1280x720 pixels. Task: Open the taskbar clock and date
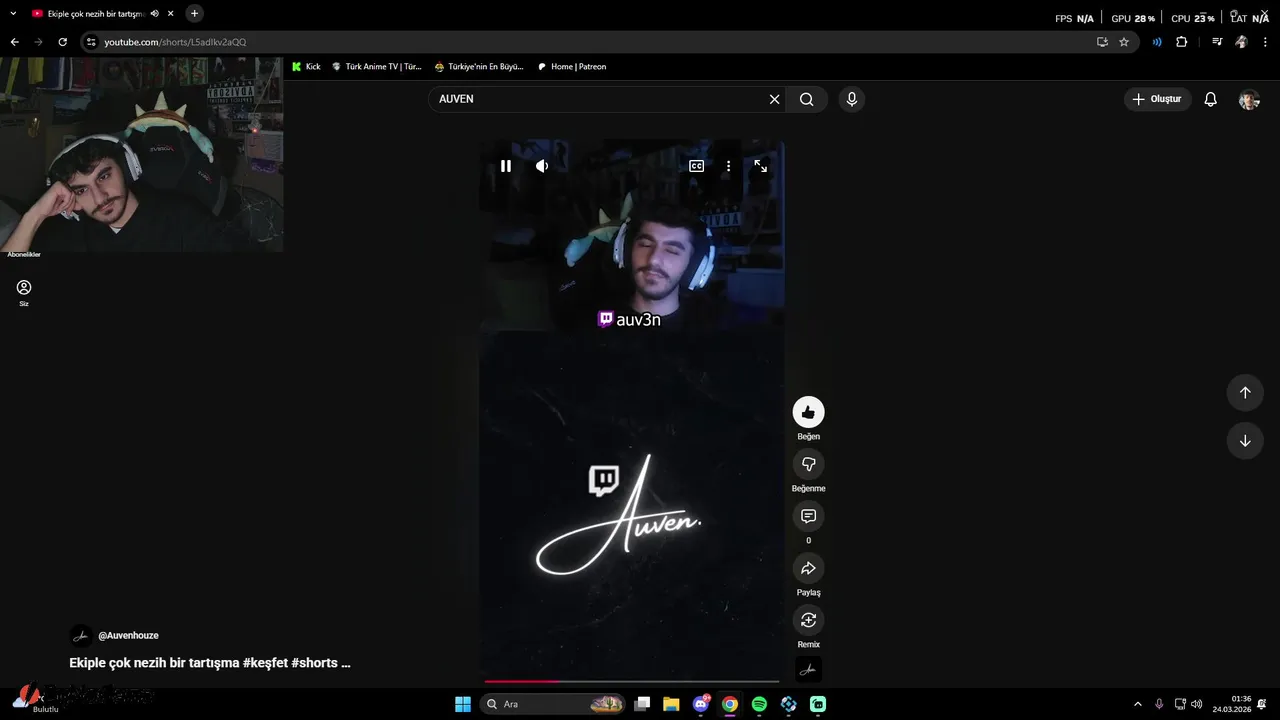(x=1232, y=704)
